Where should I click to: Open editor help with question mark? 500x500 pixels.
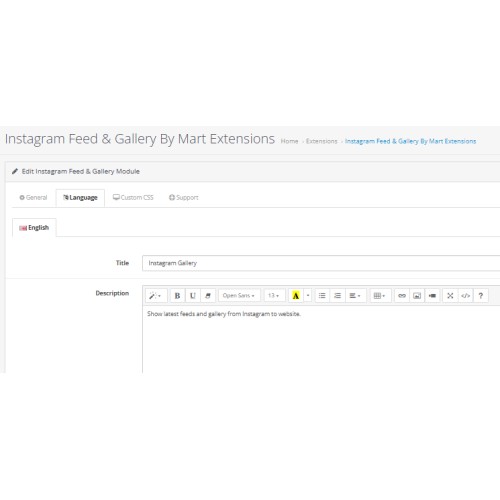pos(481,296)
